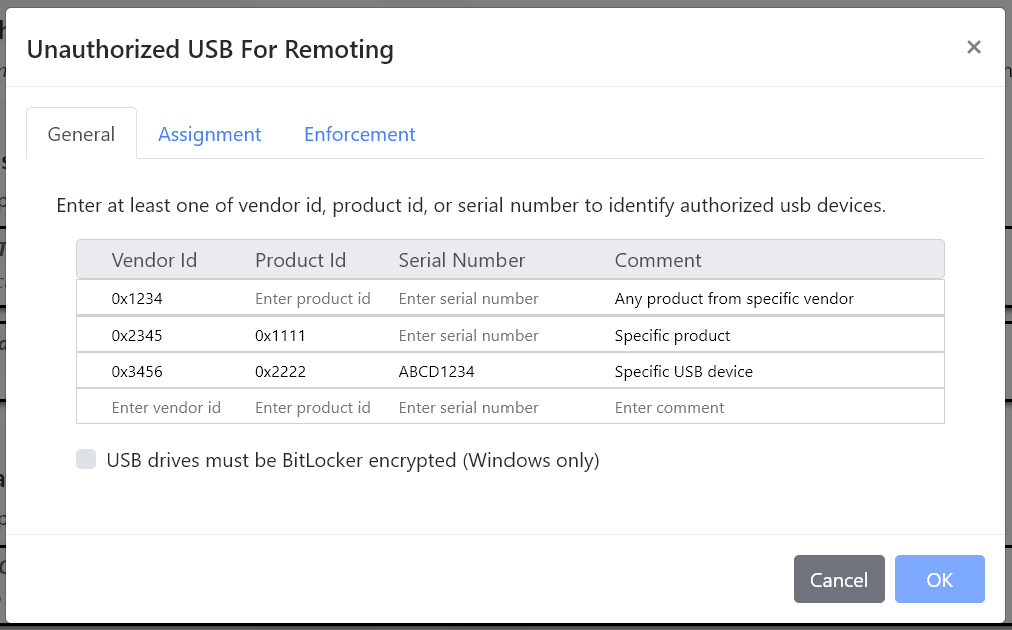The image size is (1012, 630).
Task: Enable BitLocker encryption requirement for USB drives
Action: pos(84,459)
